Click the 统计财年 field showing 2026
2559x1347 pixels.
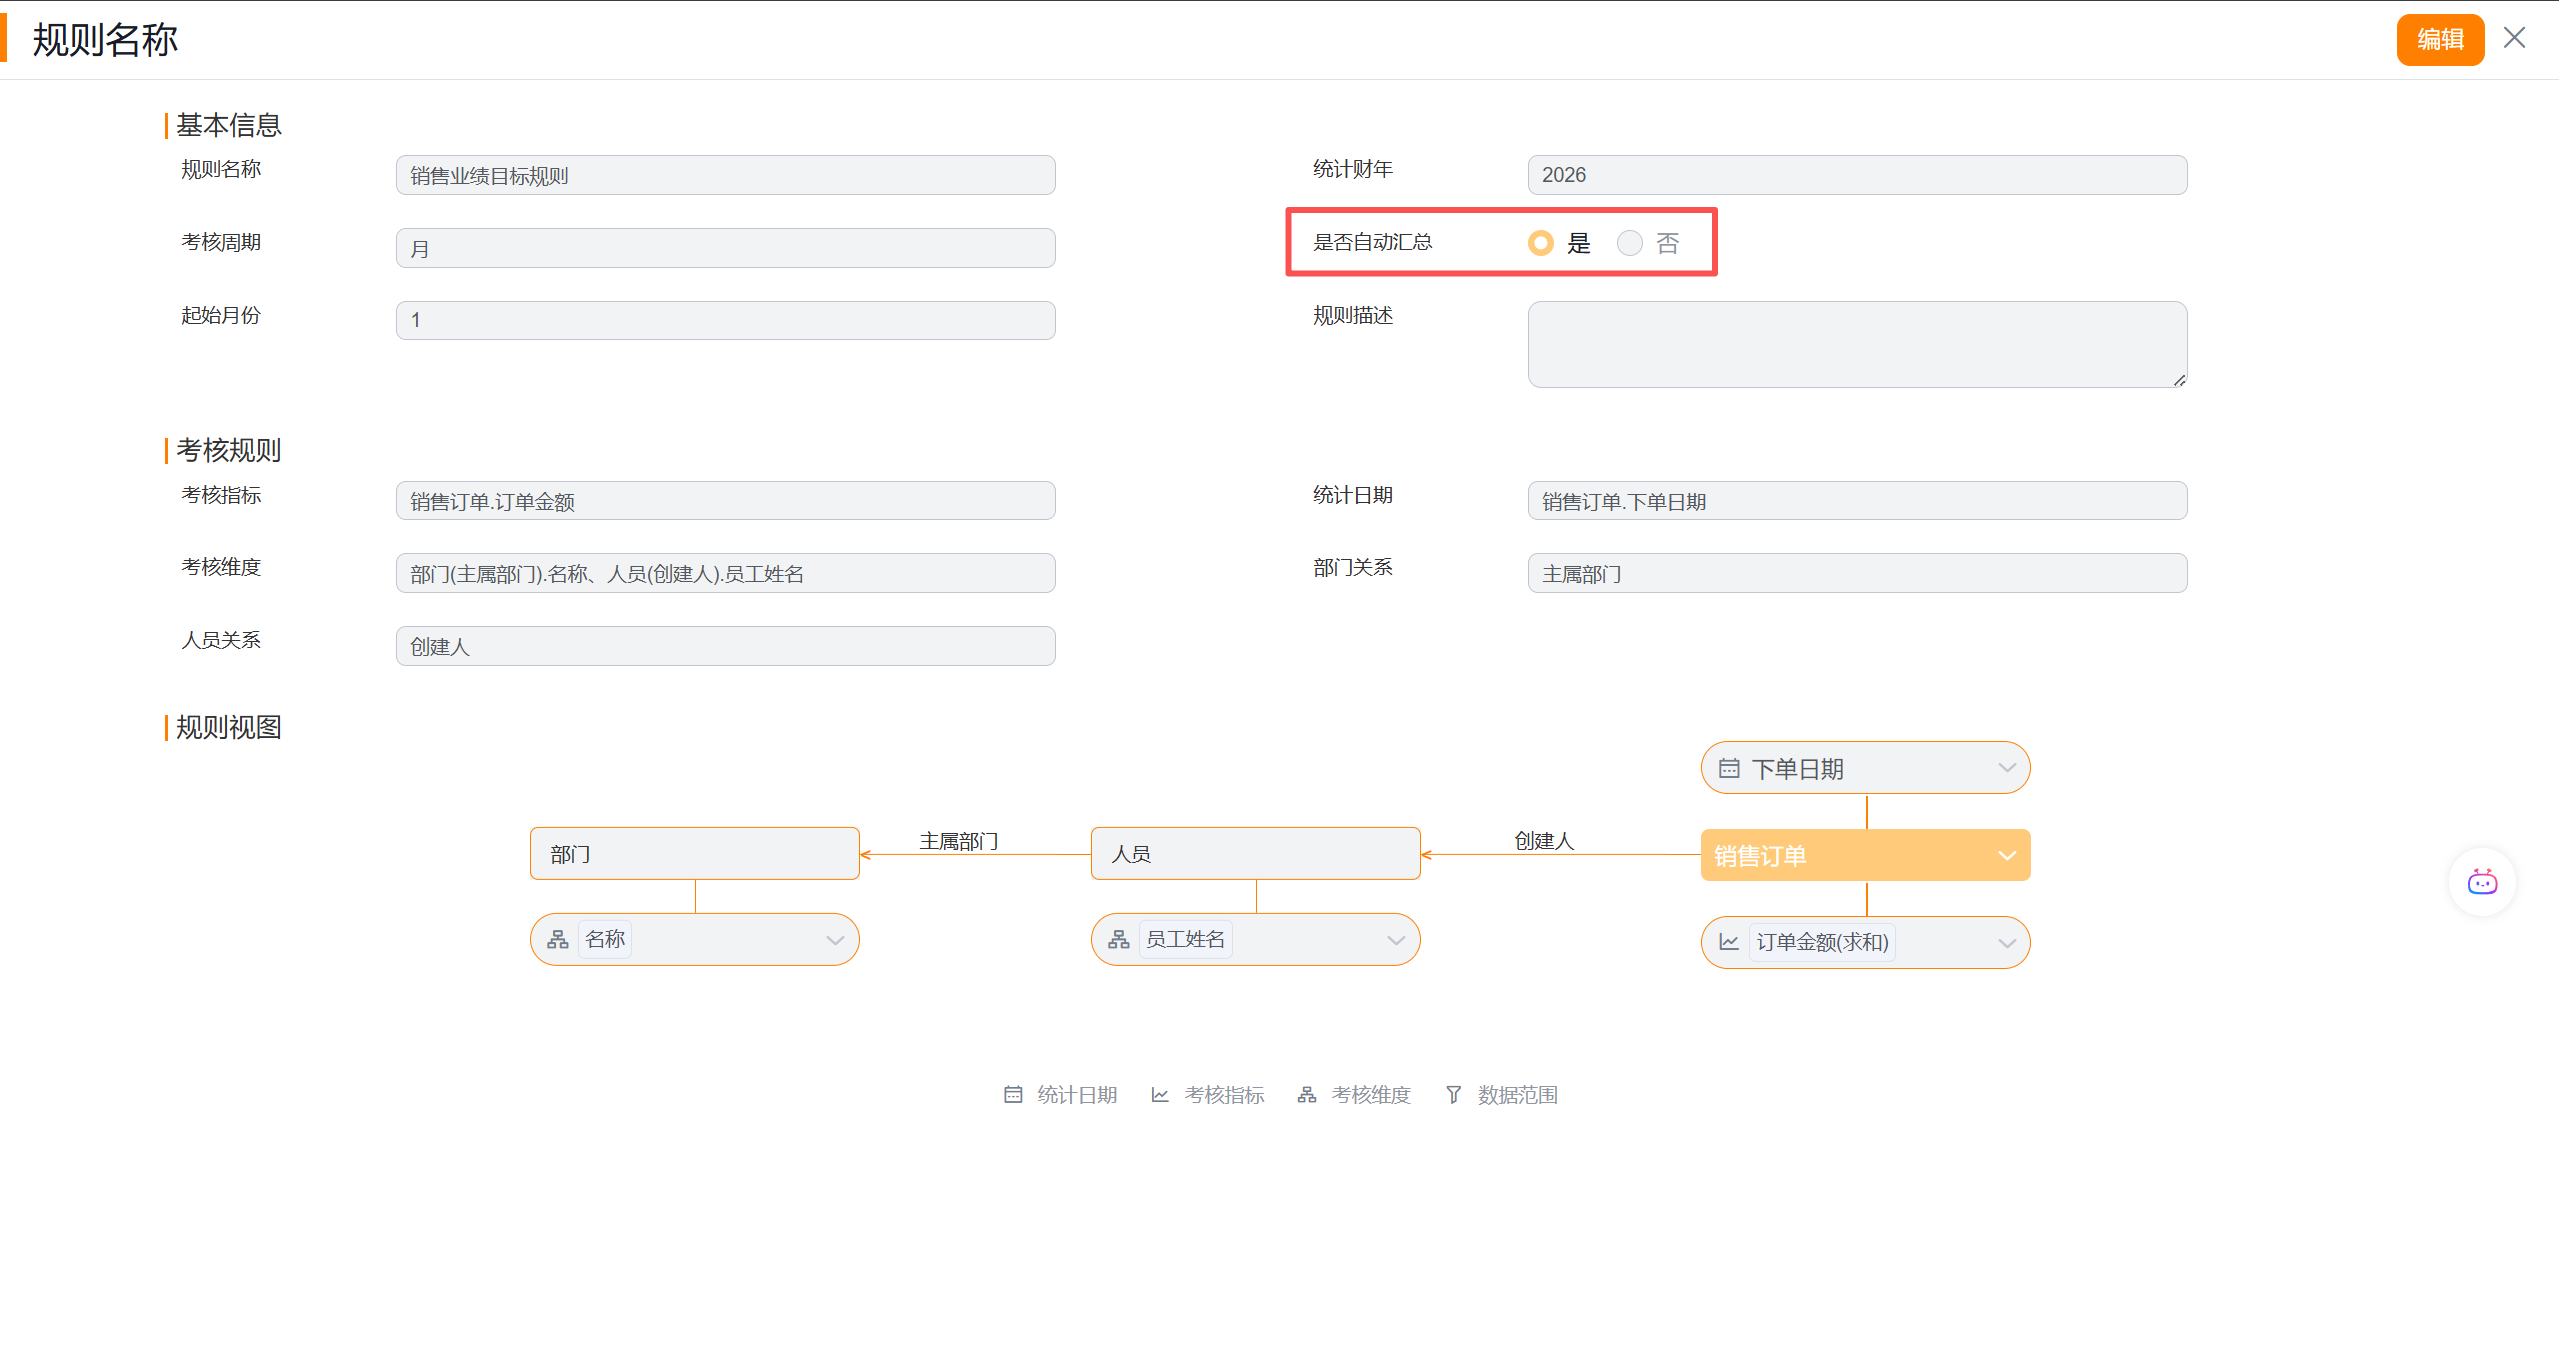(1856, 175)
